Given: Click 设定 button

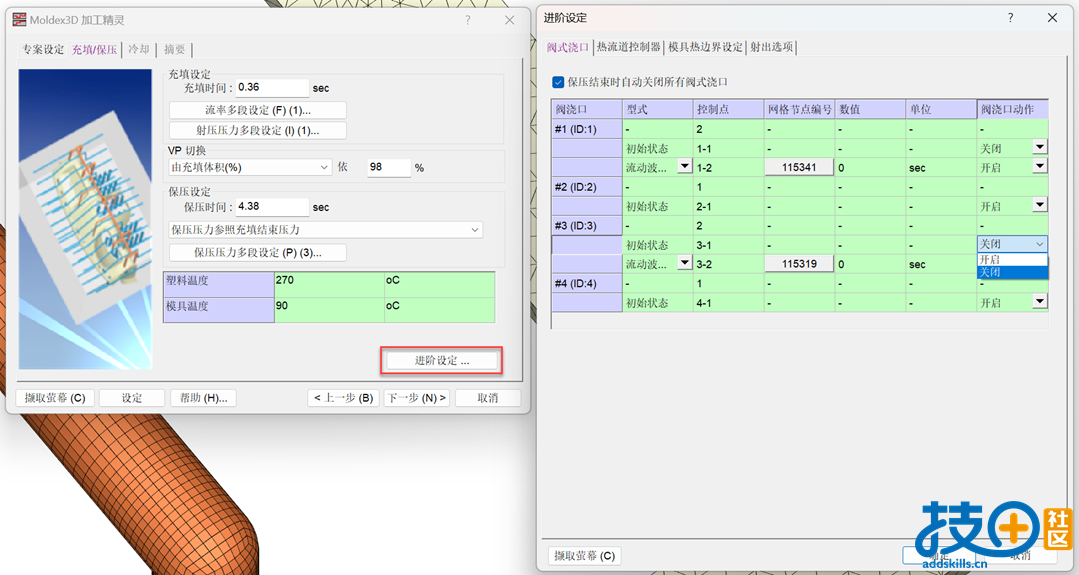Looking at the screenshot, I should tap(132, 398).
